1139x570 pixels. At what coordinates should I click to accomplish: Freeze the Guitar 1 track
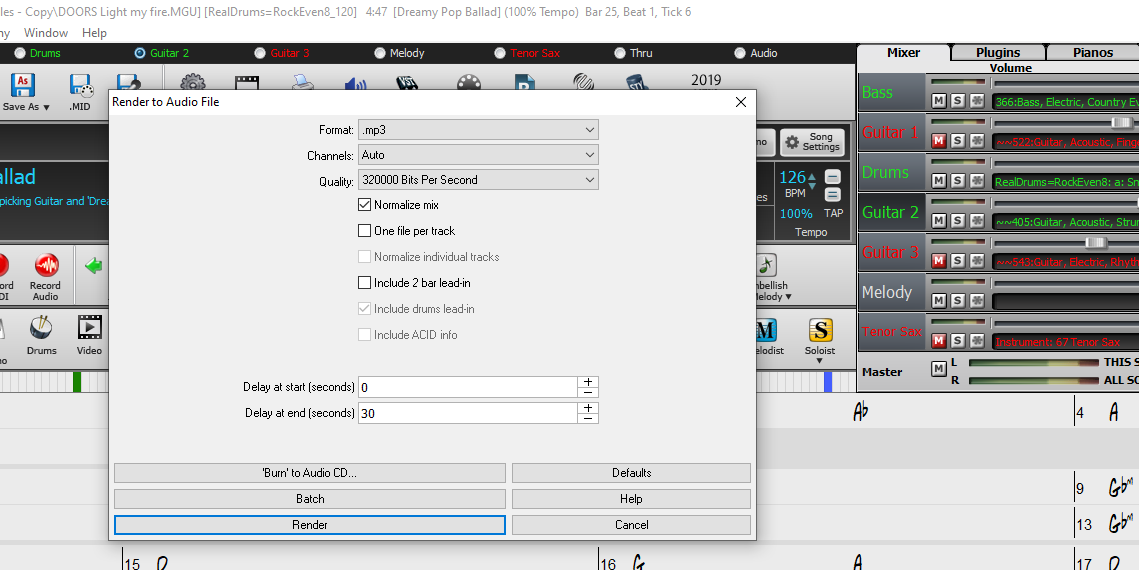coord(978,140)
